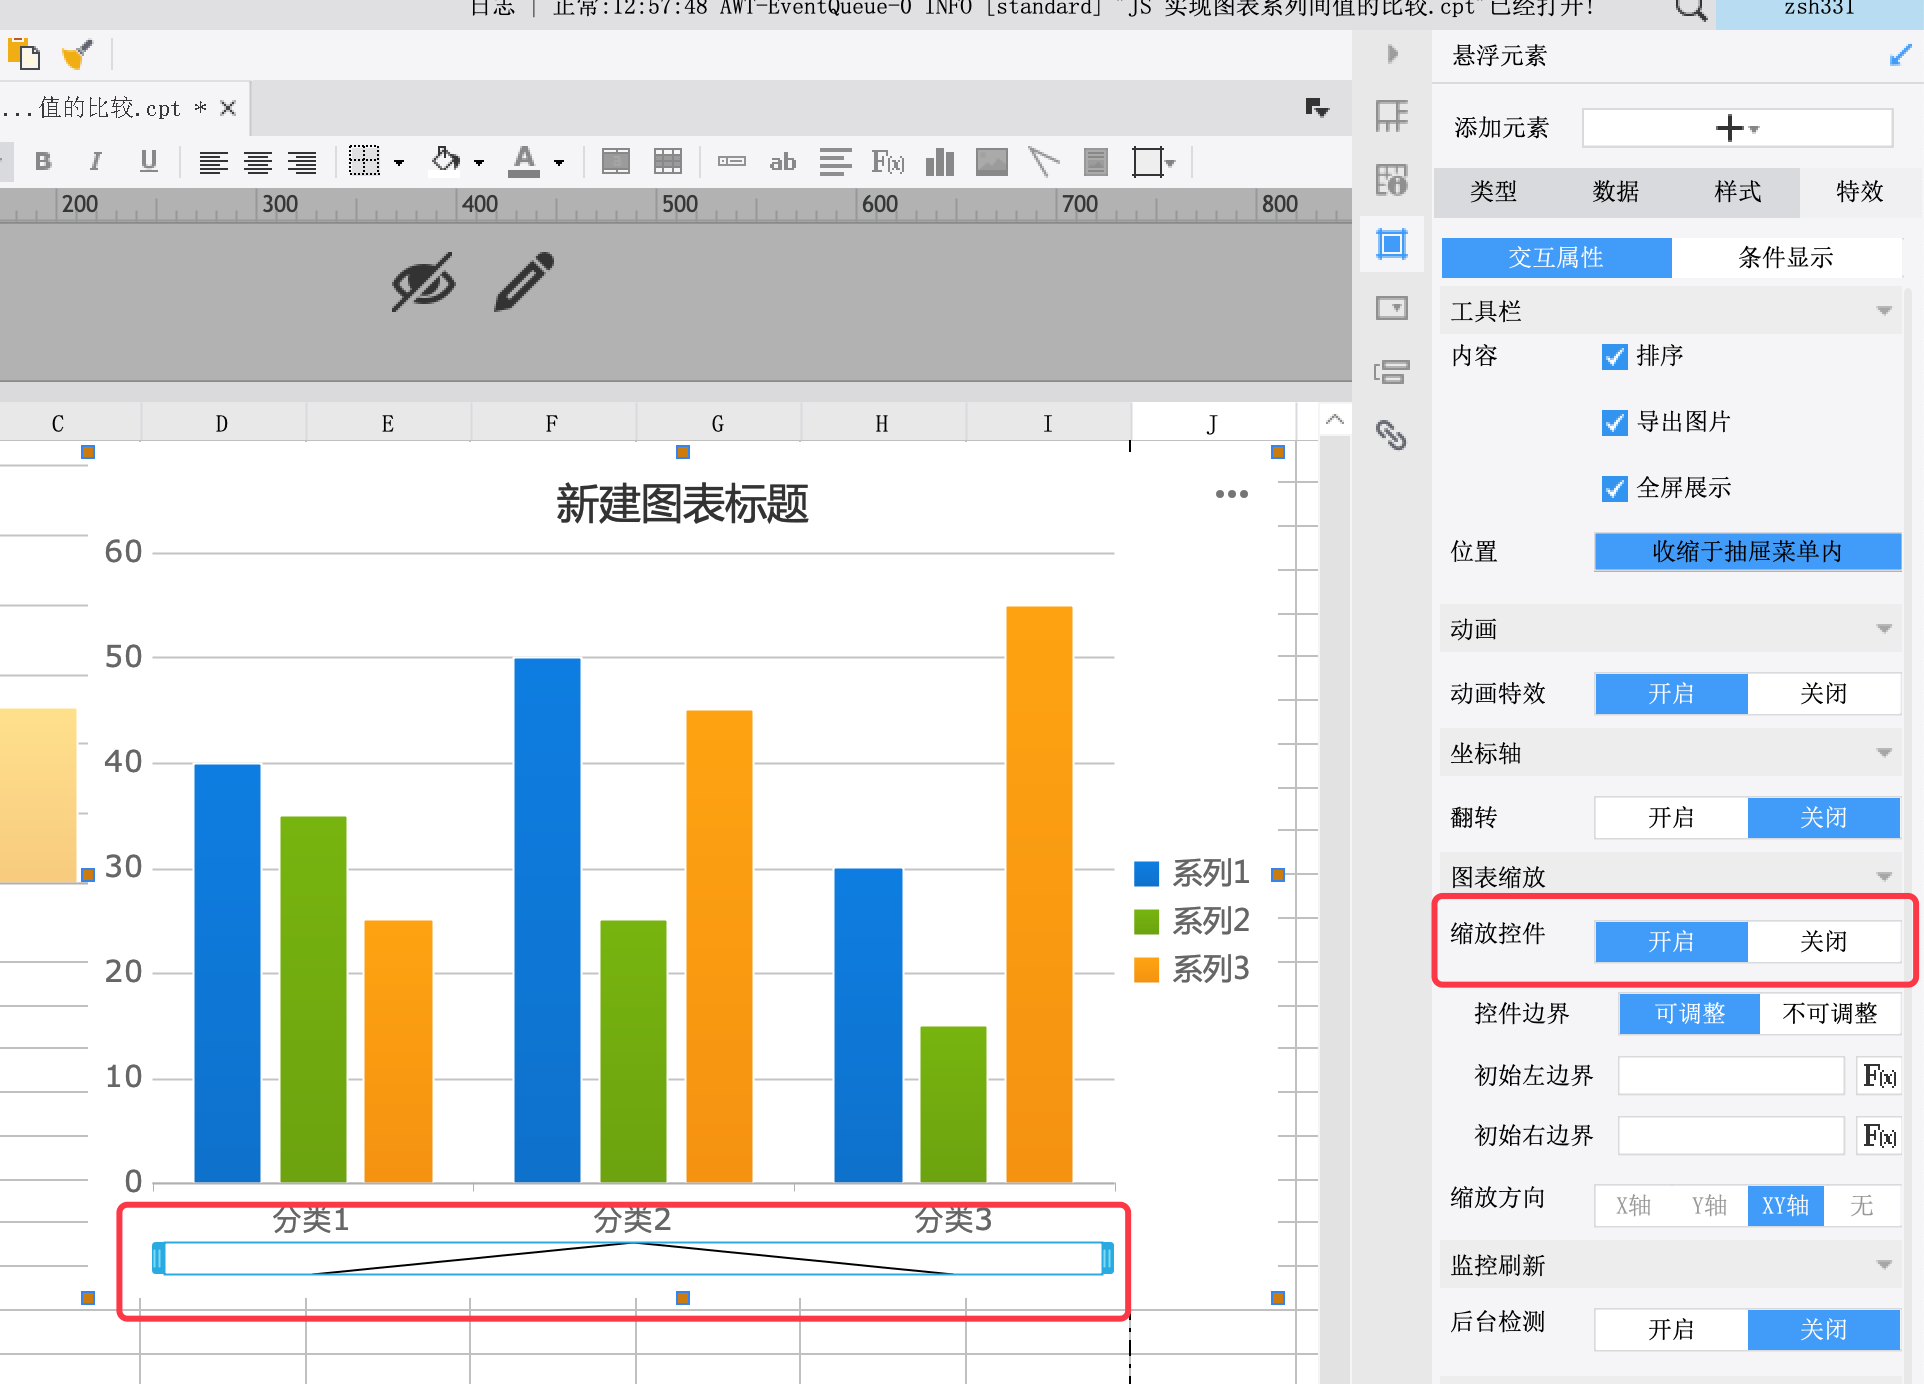Select the floating element panel icon
This screenshot has height=1384, width=1924.
pyautogui.click(x=1392, y=244)
